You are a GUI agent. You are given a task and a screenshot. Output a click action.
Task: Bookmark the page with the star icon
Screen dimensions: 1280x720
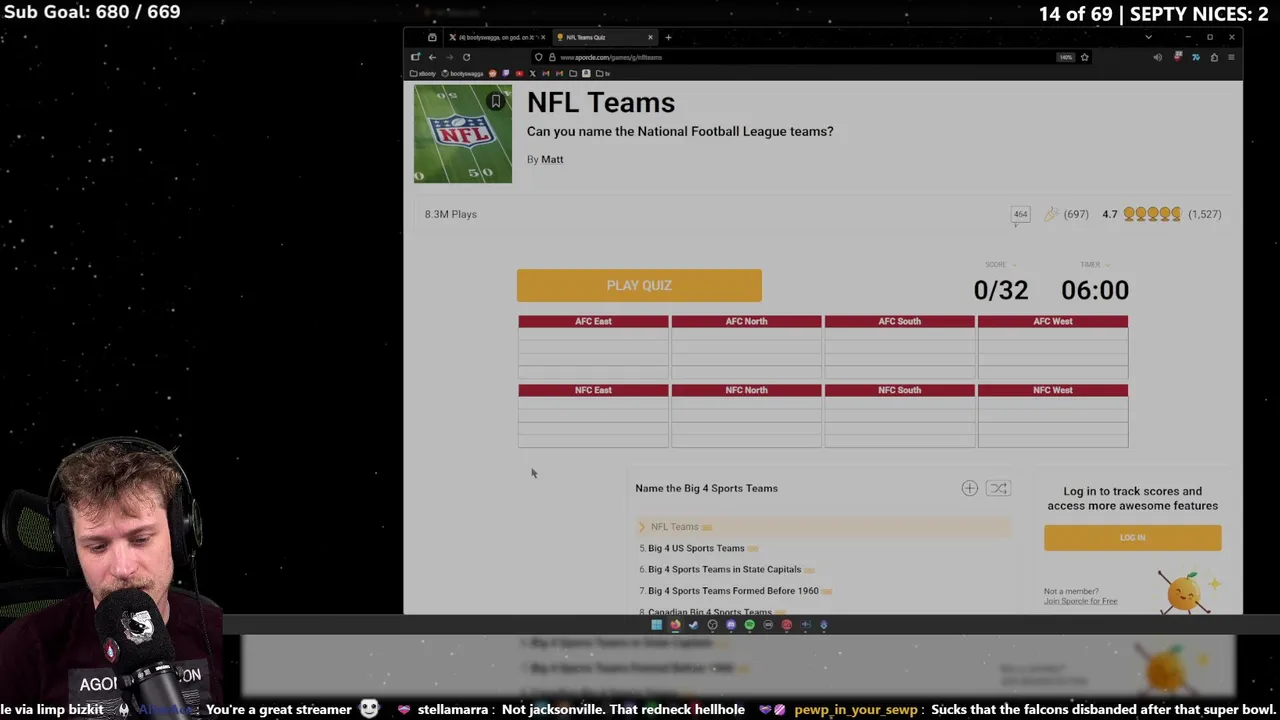point(1084,57)
